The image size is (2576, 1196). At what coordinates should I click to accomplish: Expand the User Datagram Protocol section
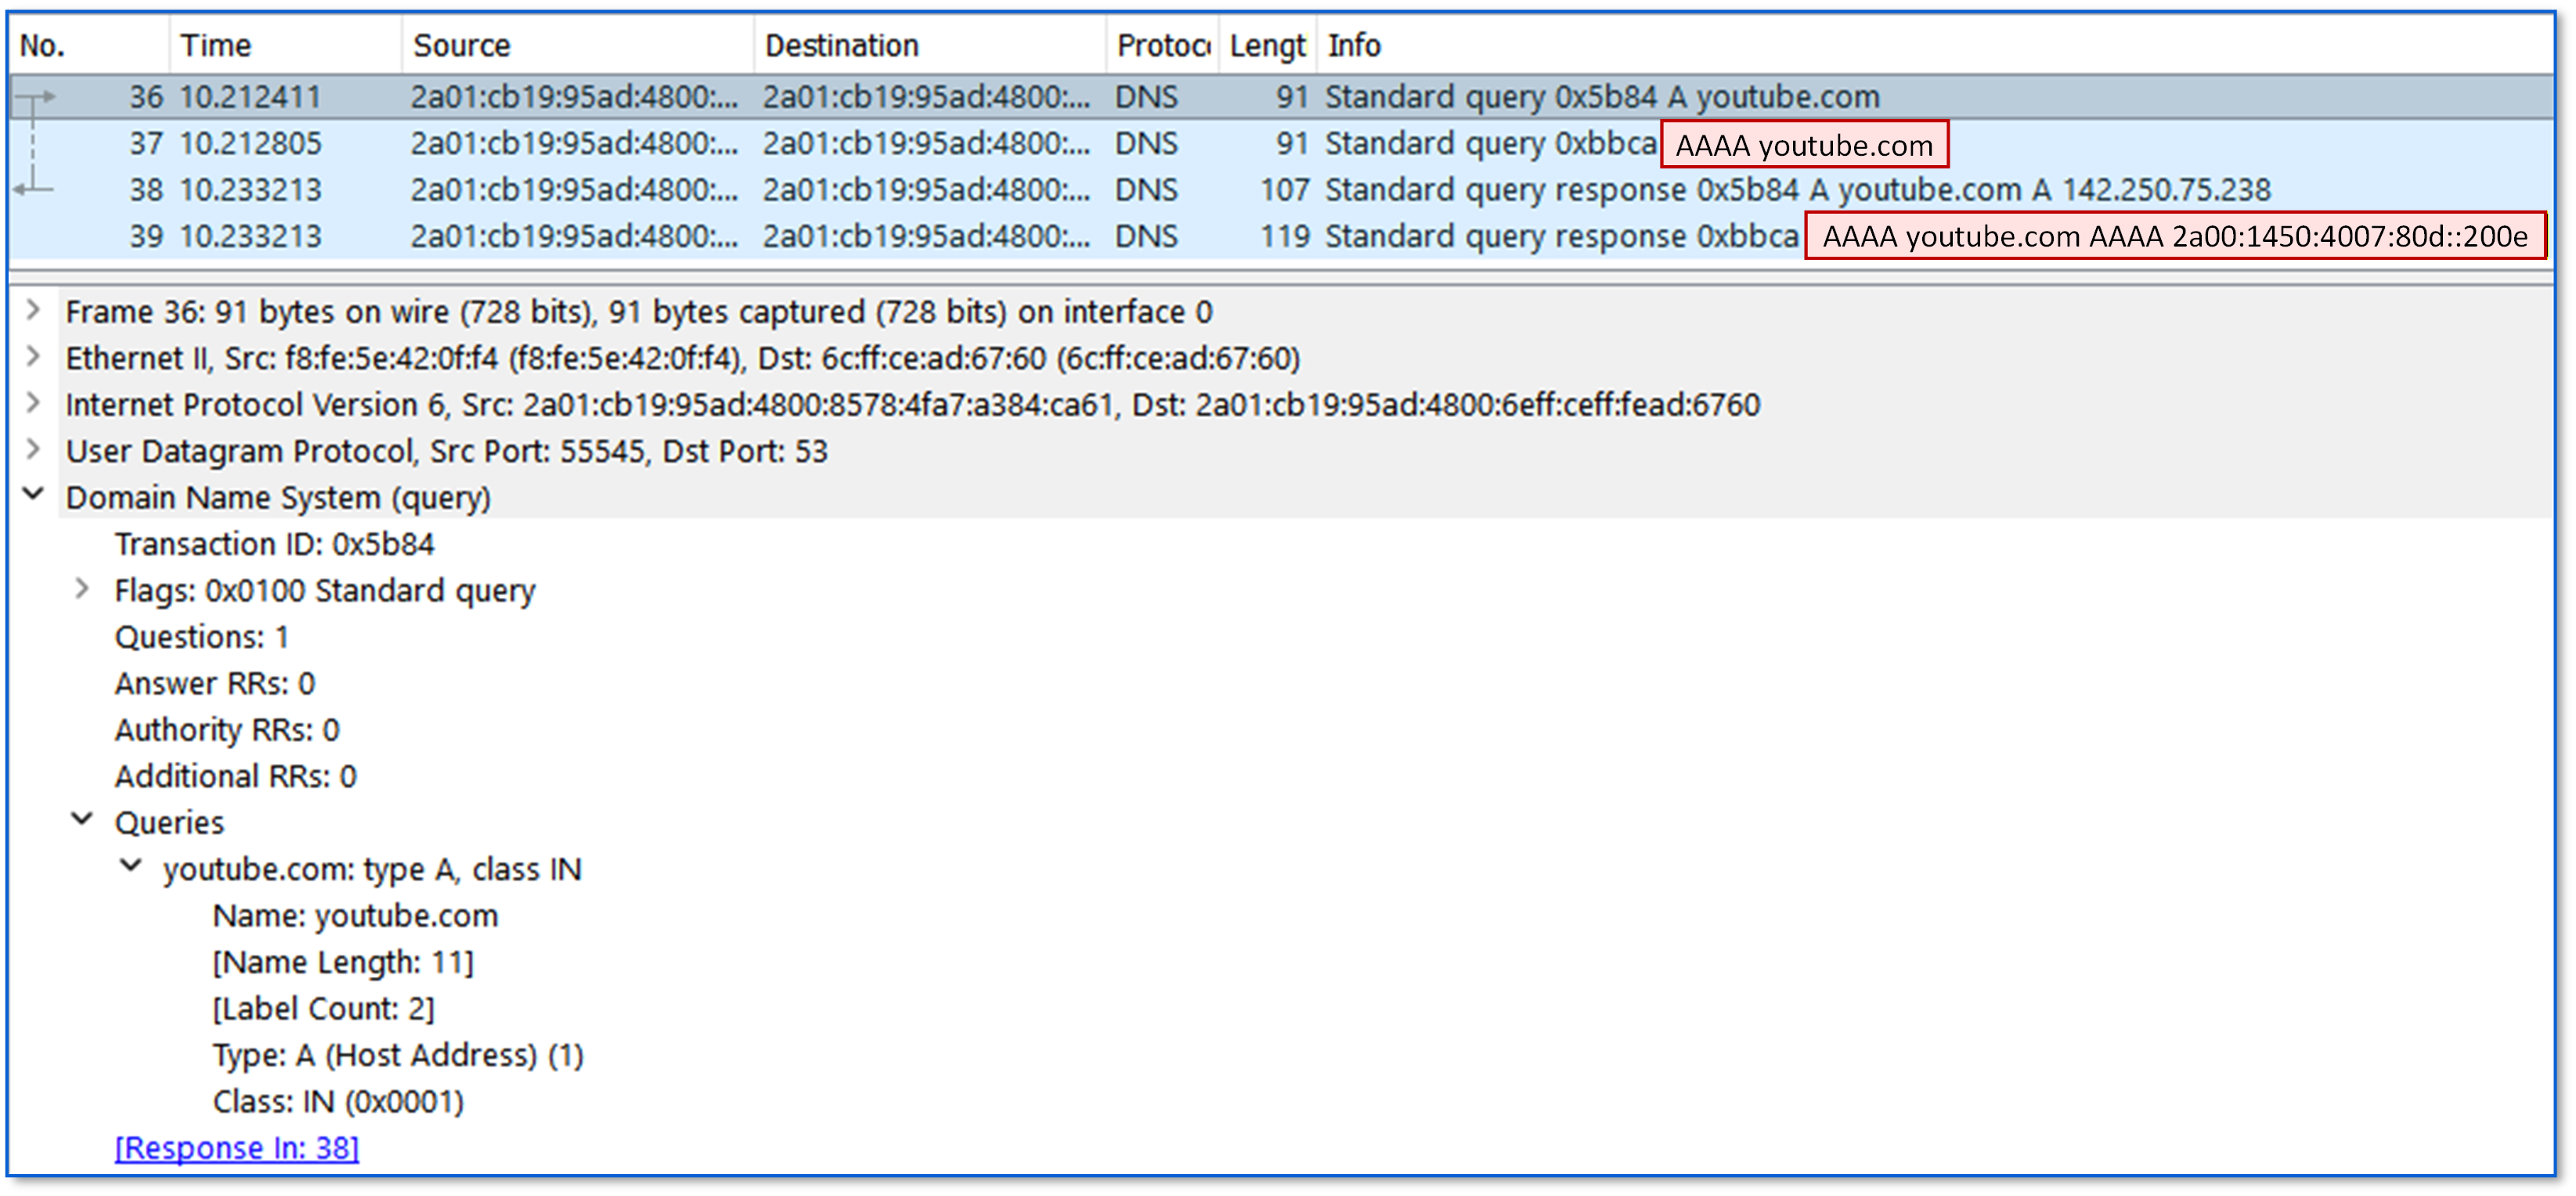pyautogui.click(x=33, y=450)
